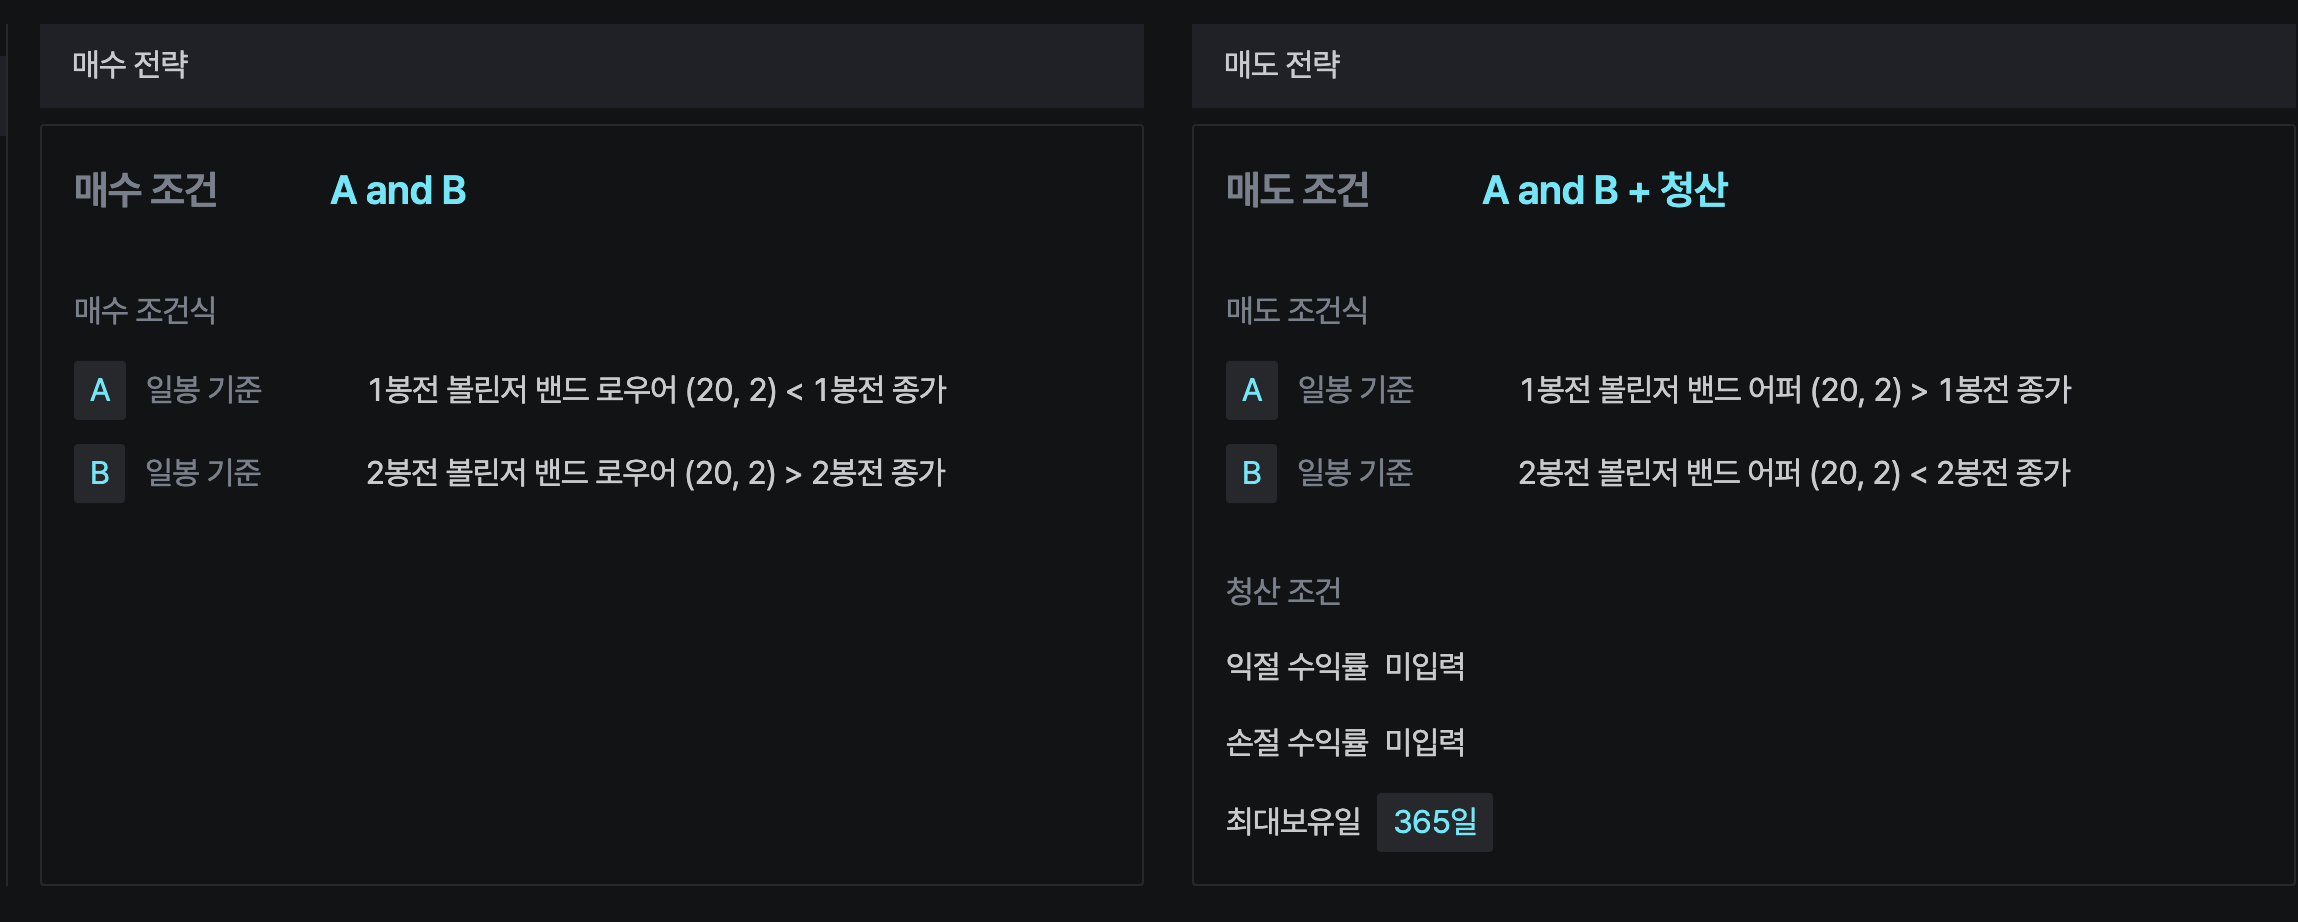Image resolution: width=2298 pixels, height=922 pixels.
Task: Click the A badge in sell conditions
Action: (x=1252, y=390)
